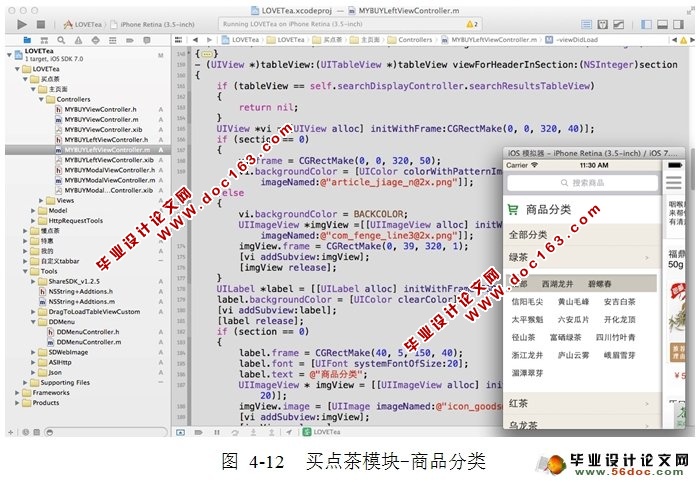Click the Run (play) button
Screen dimensions: 699x482
pyautogui.click(x=21, y=24)
